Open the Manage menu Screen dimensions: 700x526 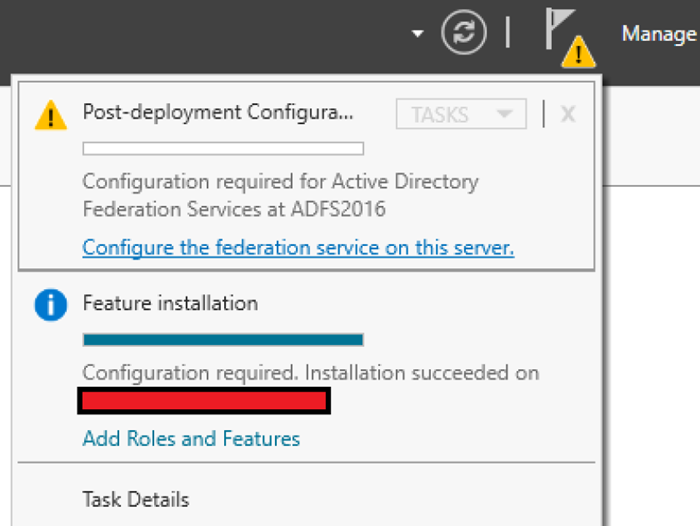[659, 34]
